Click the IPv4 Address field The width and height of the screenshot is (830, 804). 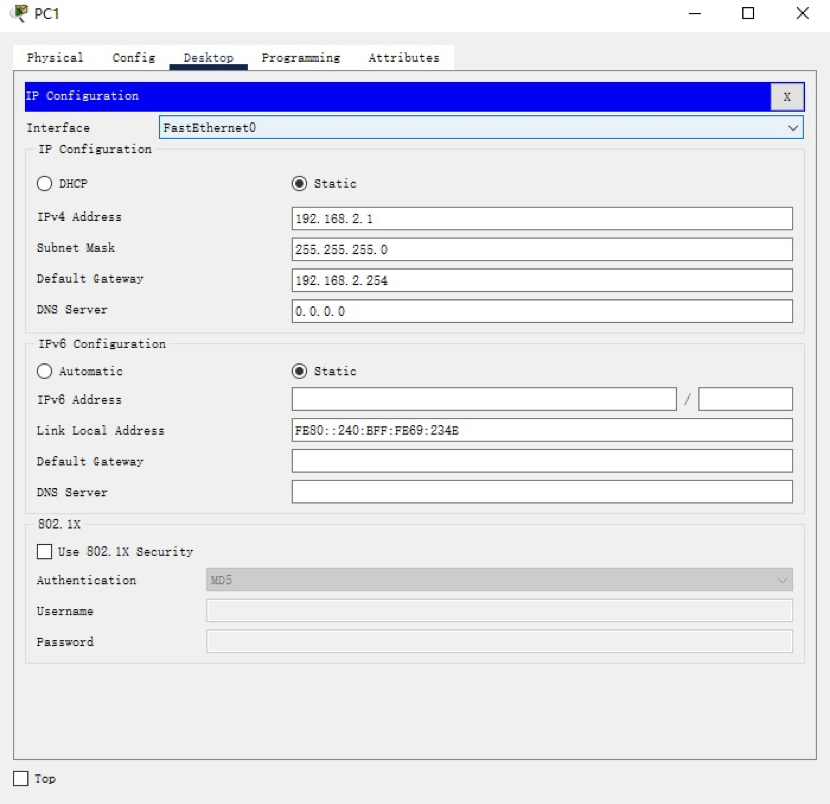coord(541,219)
